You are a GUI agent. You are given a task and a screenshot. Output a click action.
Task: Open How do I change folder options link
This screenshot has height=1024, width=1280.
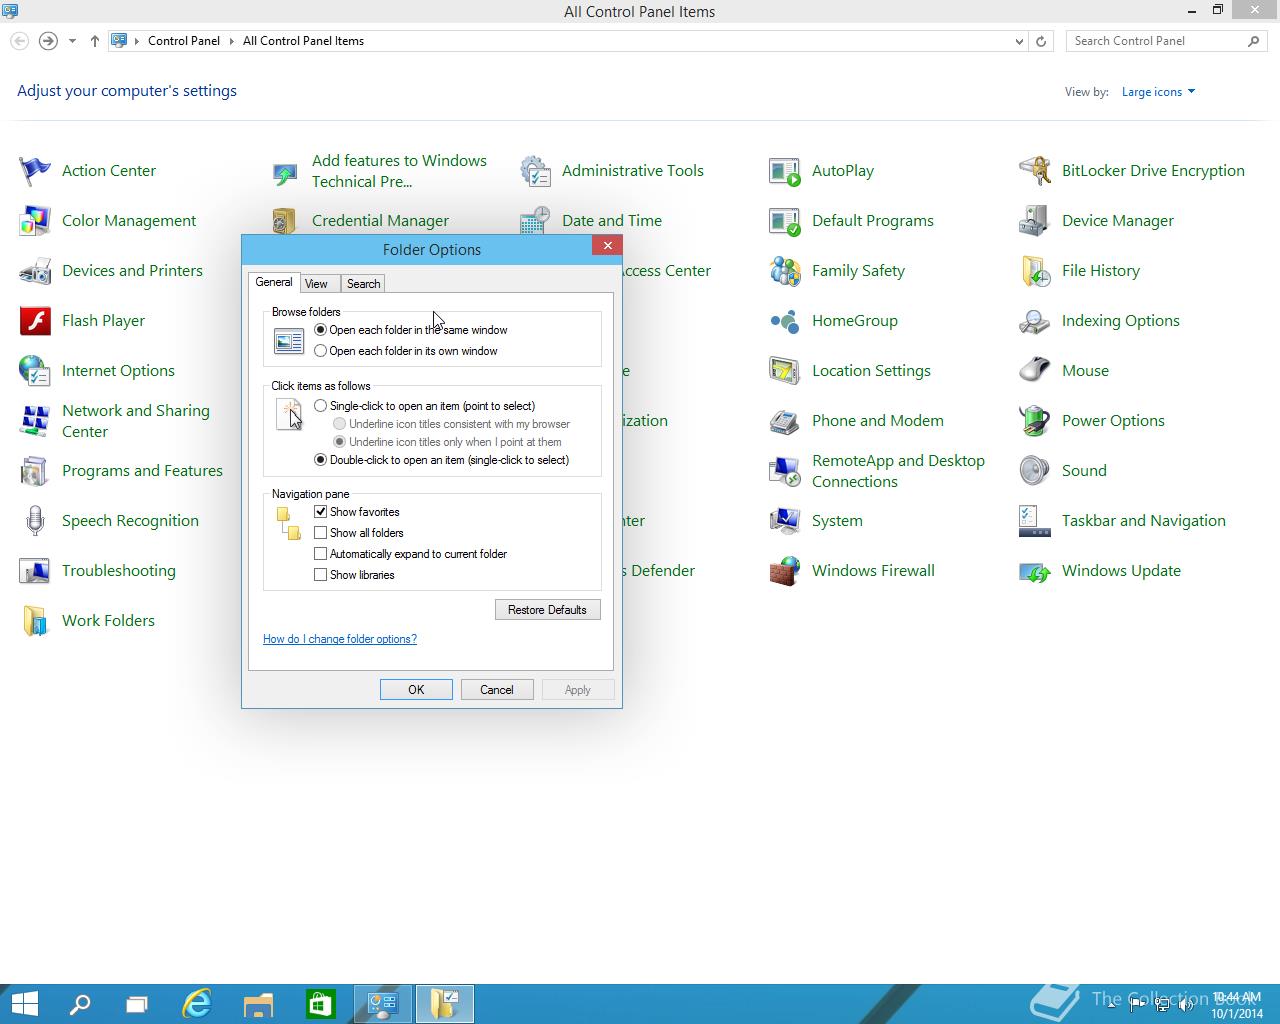click(340, 639)
